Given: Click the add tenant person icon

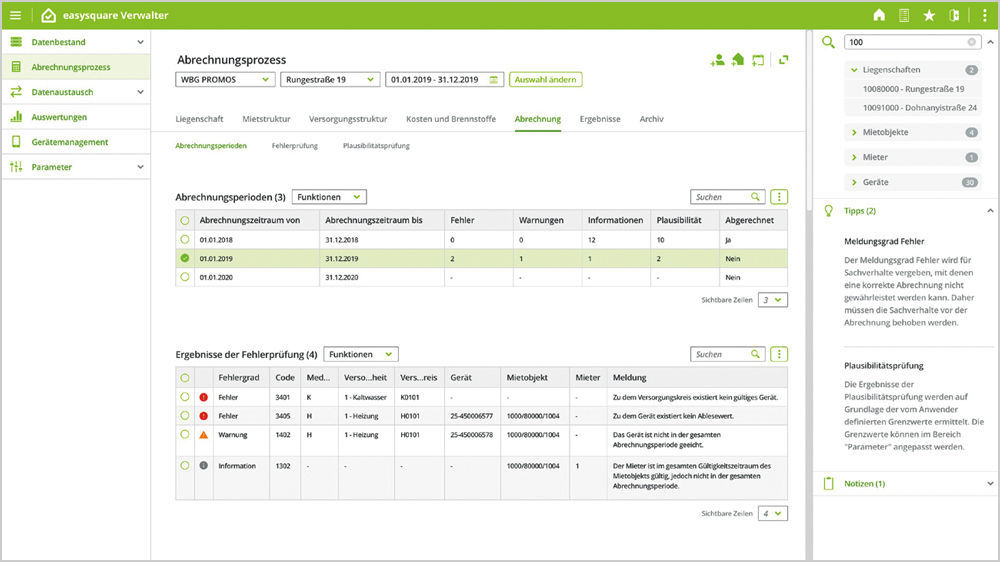Looking at the screenshot, I should tap(717, 60).
